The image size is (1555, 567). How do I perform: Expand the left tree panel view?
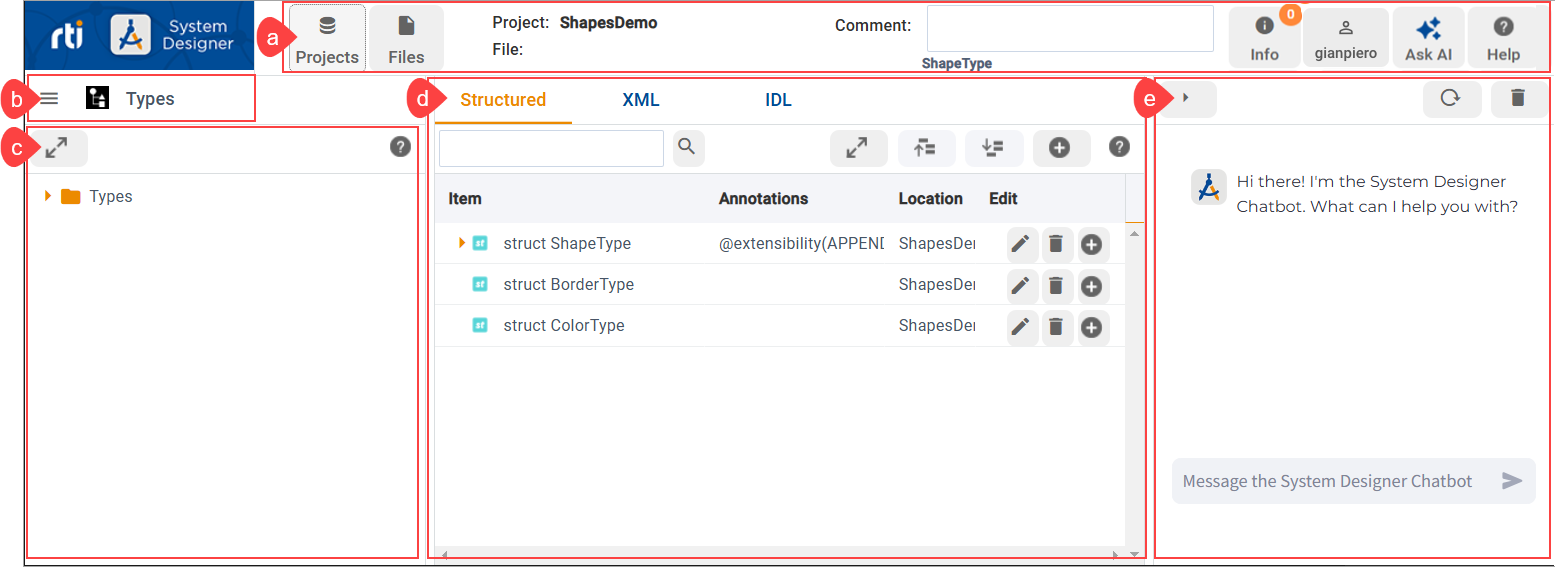57,148
